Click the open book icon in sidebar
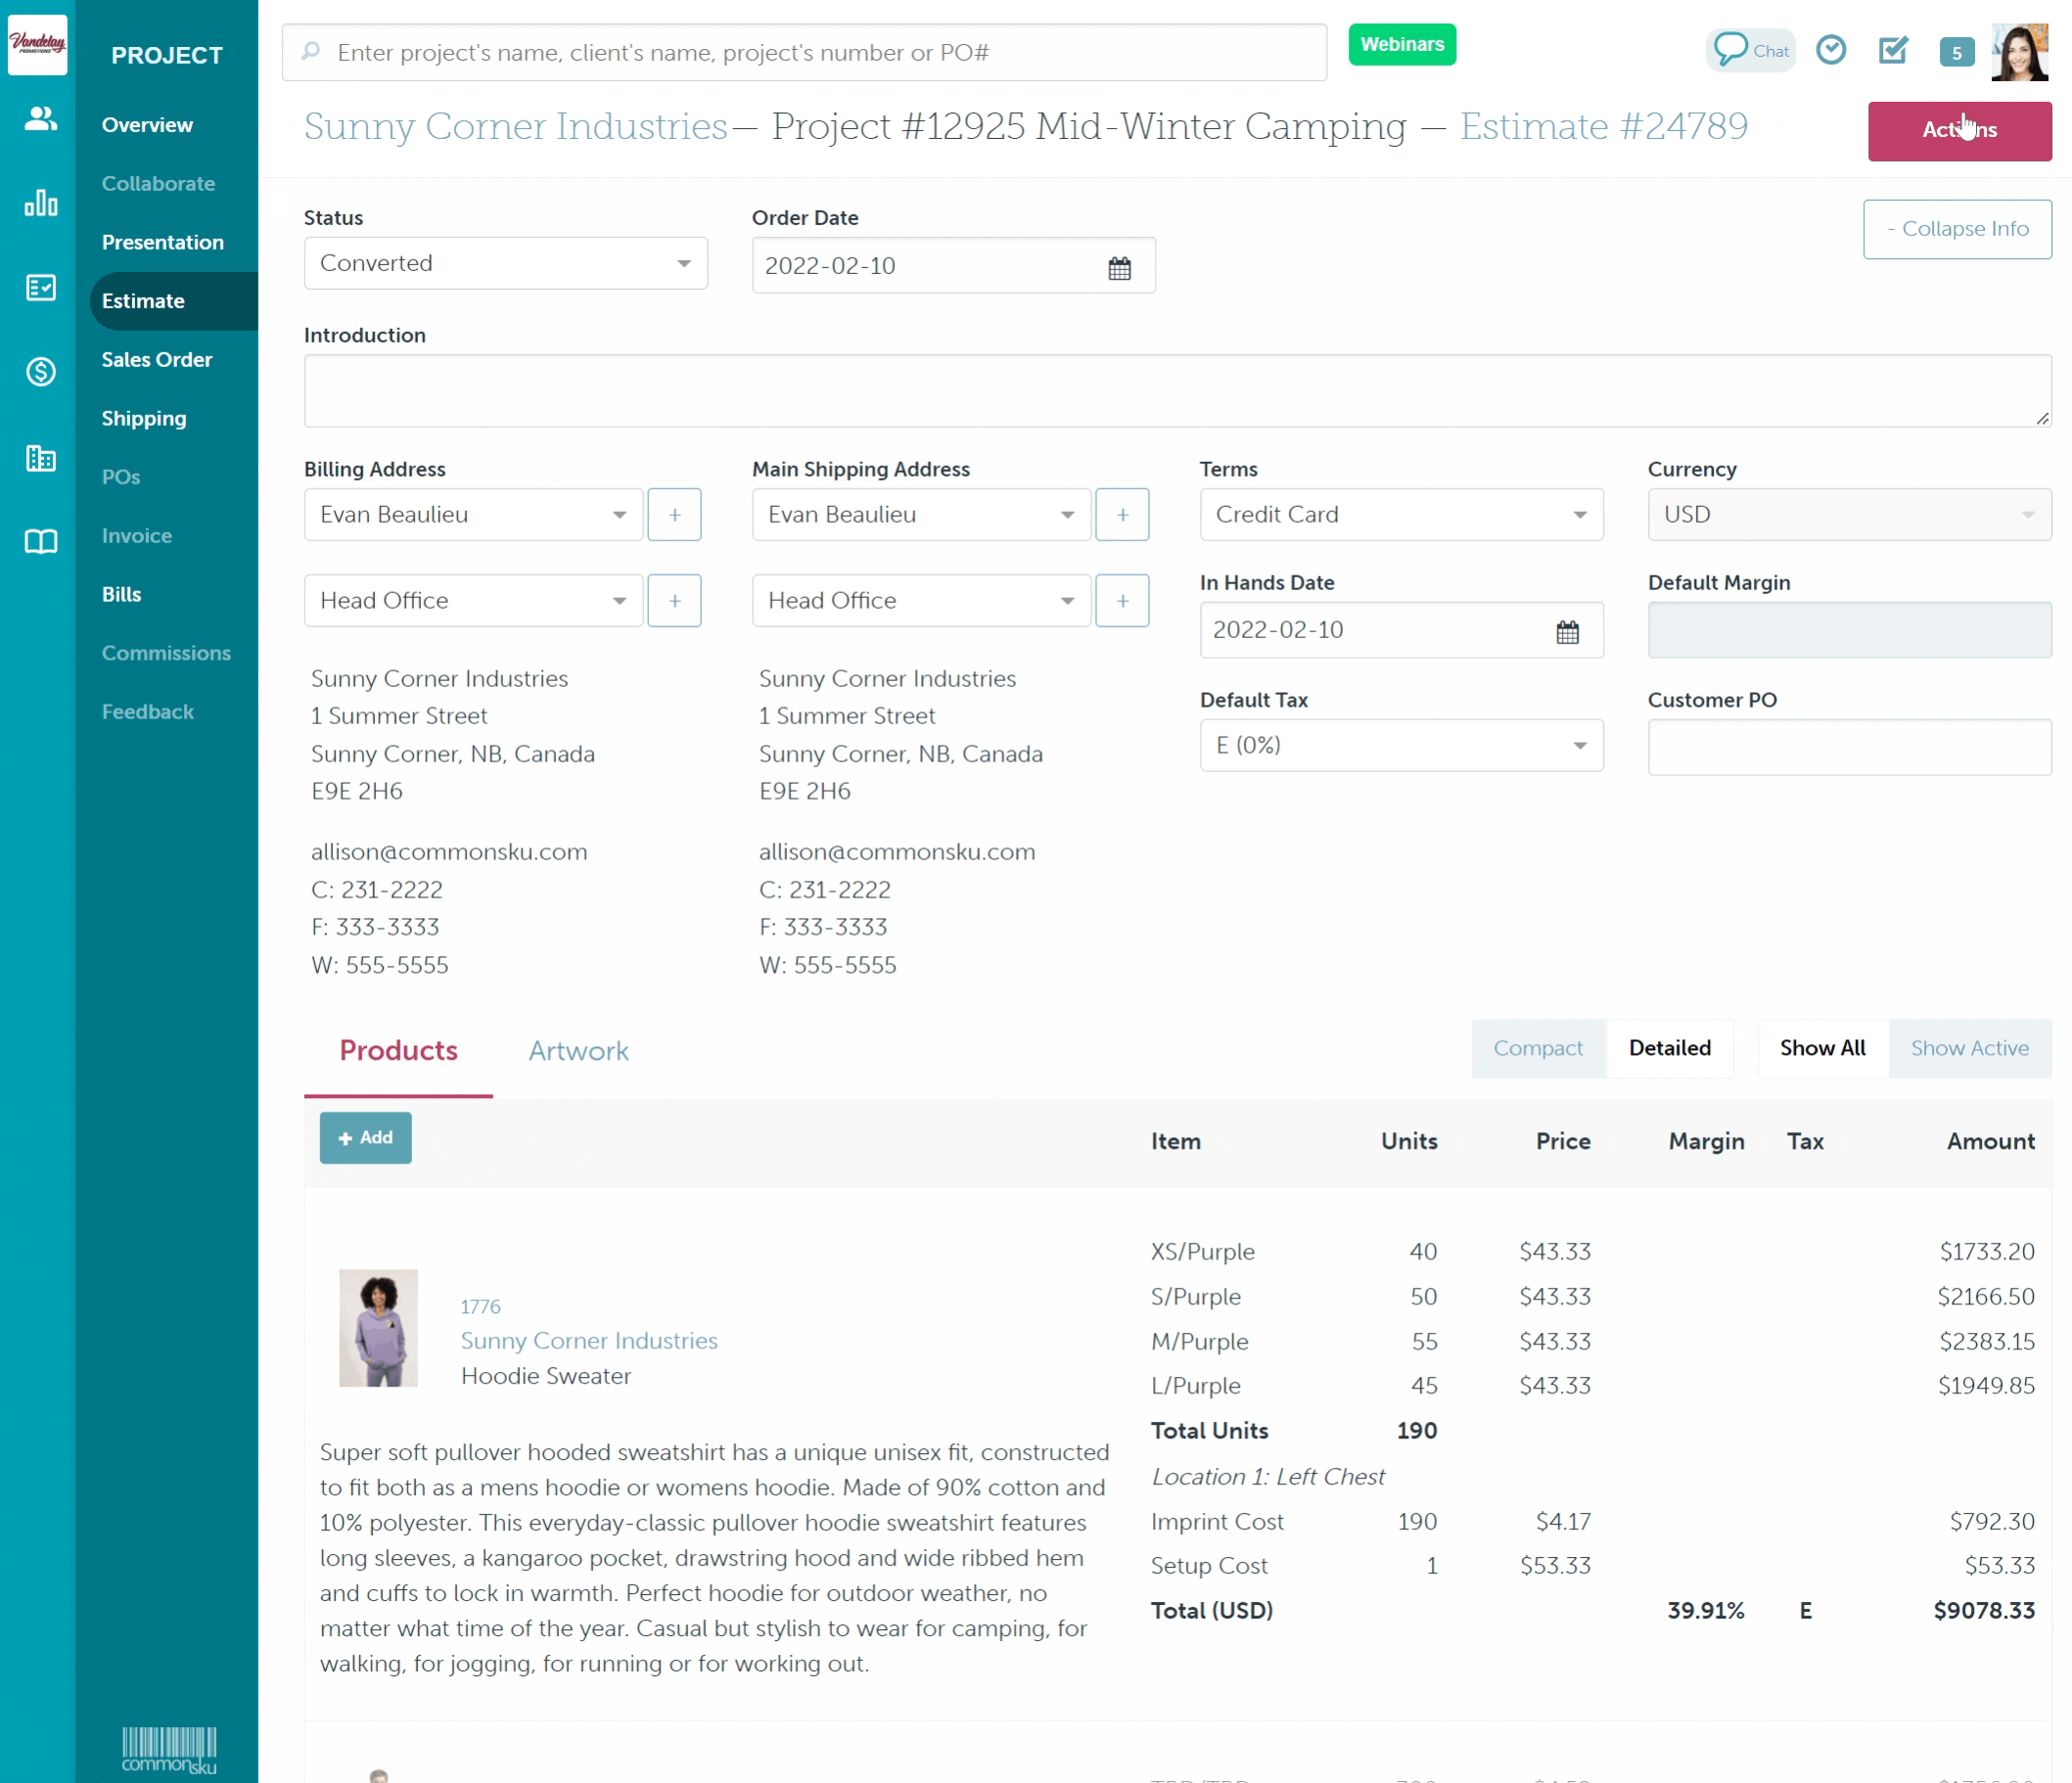 [x=40, y=542]
